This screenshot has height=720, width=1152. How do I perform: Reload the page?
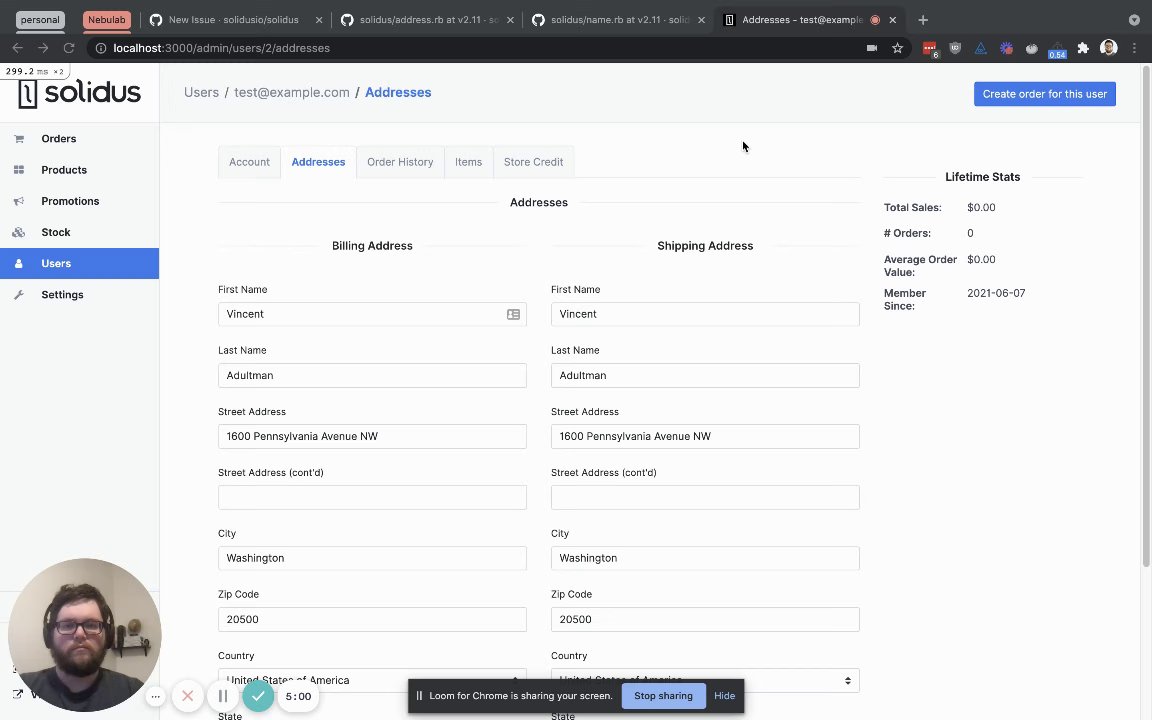tap(69, 48)
